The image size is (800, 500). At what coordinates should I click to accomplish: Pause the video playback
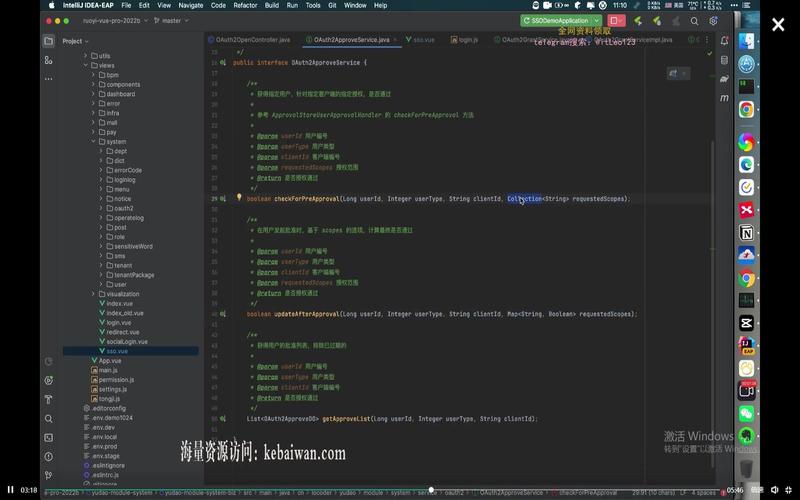(x=10, y=490)
